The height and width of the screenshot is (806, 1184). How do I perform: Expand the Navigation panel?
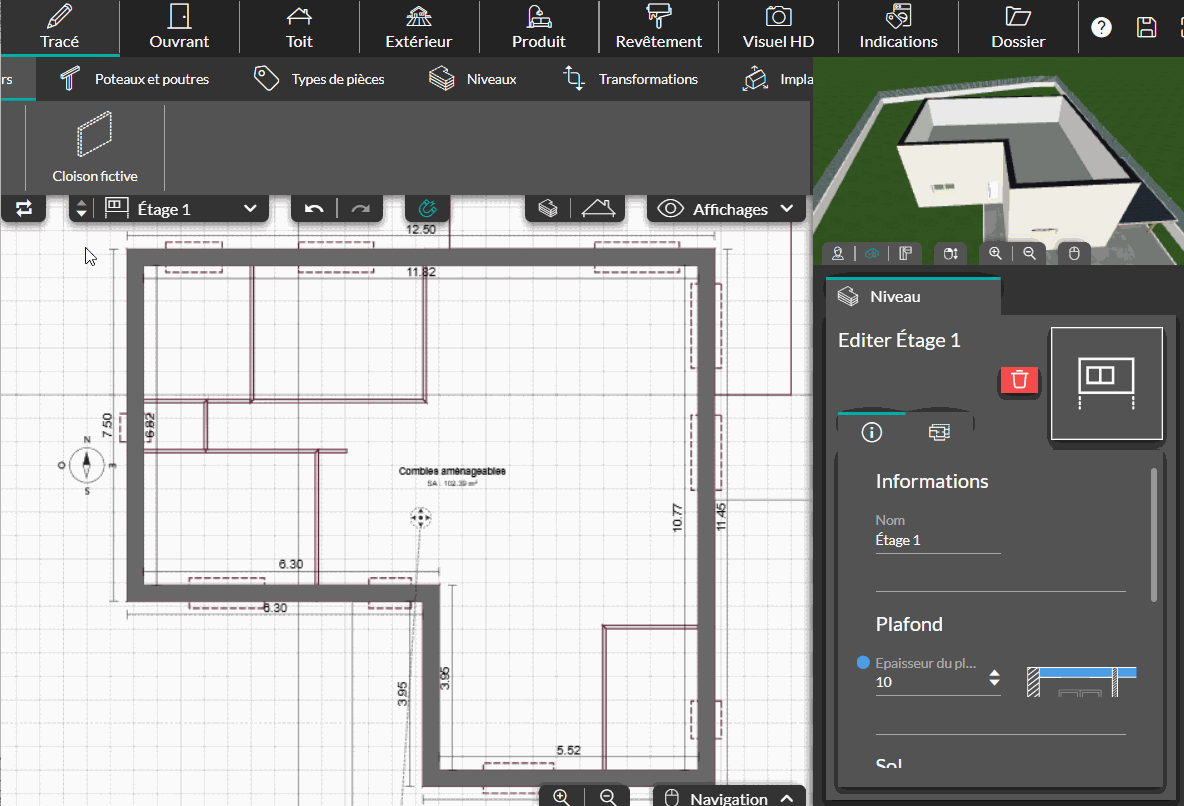point(729,798)
